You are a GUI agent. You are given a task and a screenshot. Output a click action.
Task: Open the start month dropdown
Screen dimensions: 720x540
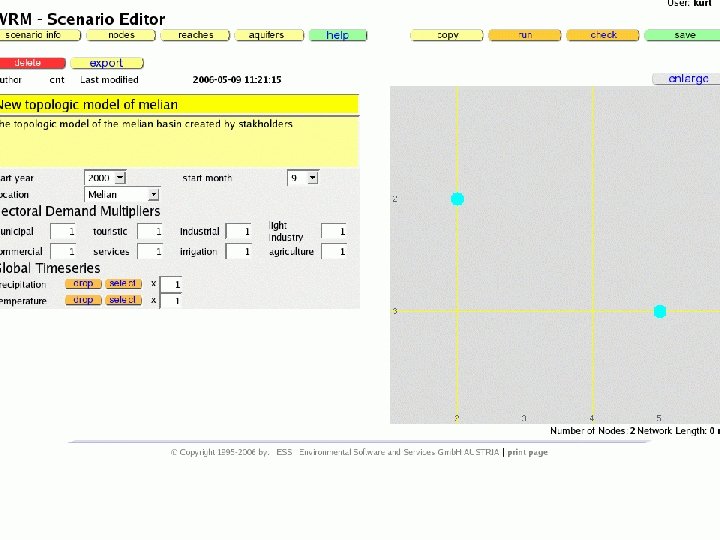click(303, 178)
